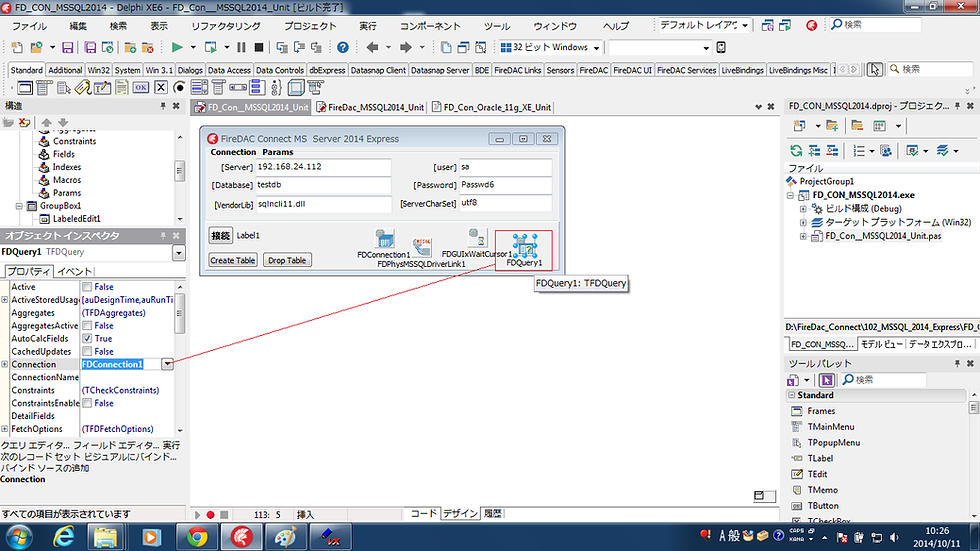The height and width of the screenshot is (551, 980).
Task: Open the Object Inspector component selector dropdown
Action: click(x=179, y=252)
